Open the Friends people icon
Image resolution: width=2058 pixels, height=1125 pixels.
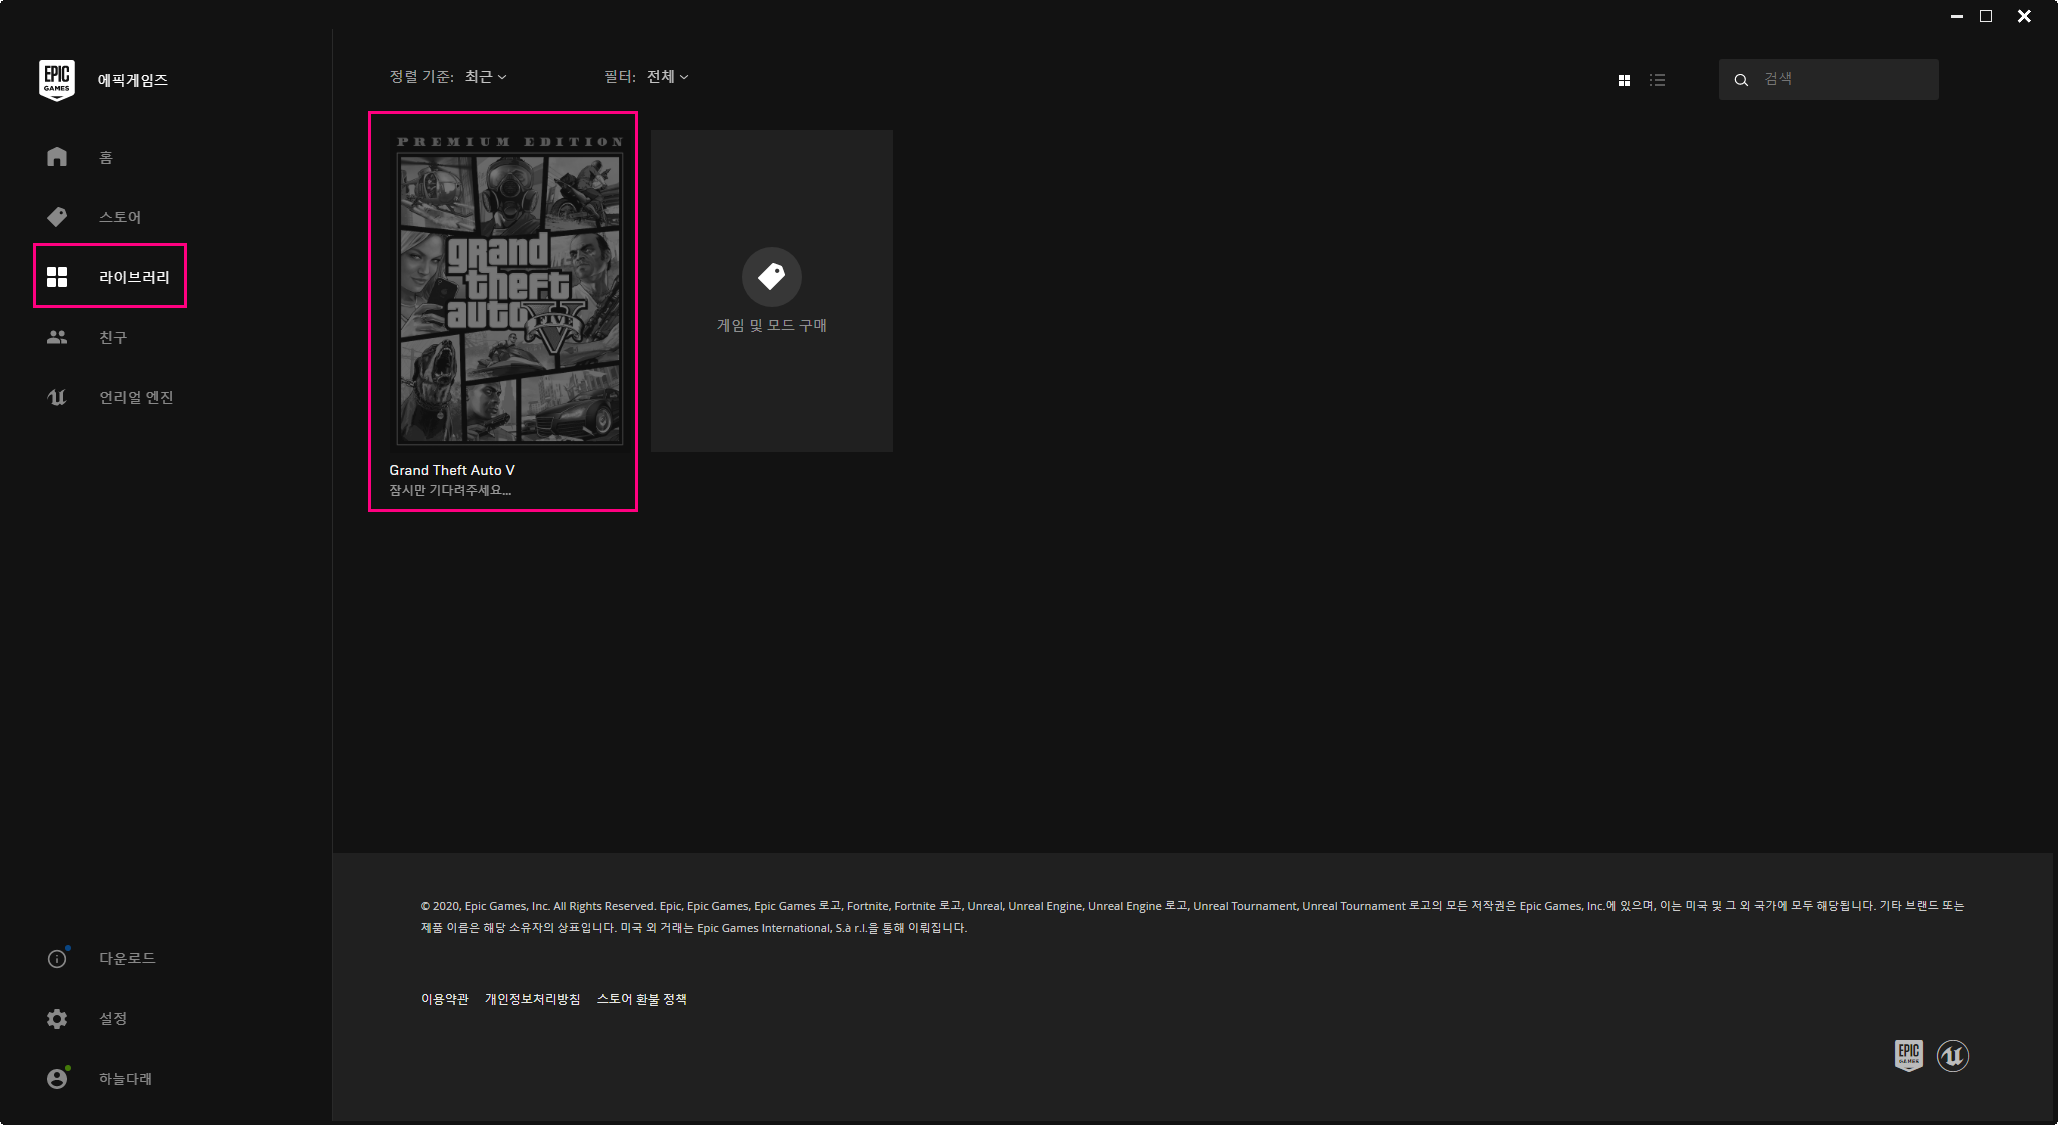(x=57, y=338)
